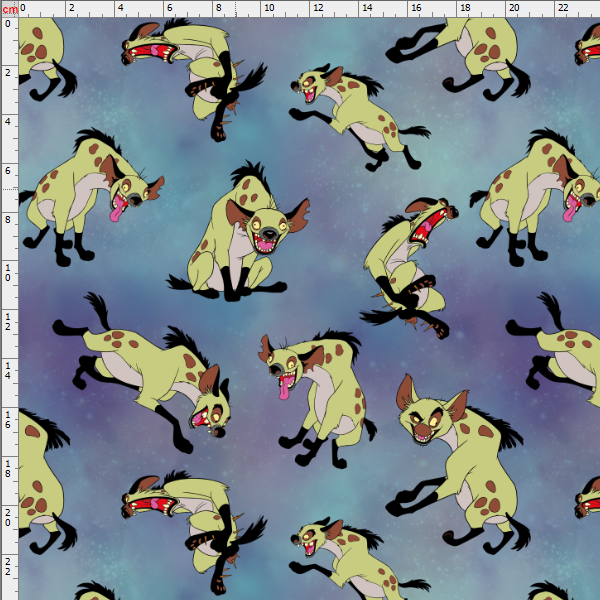Click the 16 mark on the horizontal ruler
Viewport: 600px width, 600px height.
coord(415,8)
